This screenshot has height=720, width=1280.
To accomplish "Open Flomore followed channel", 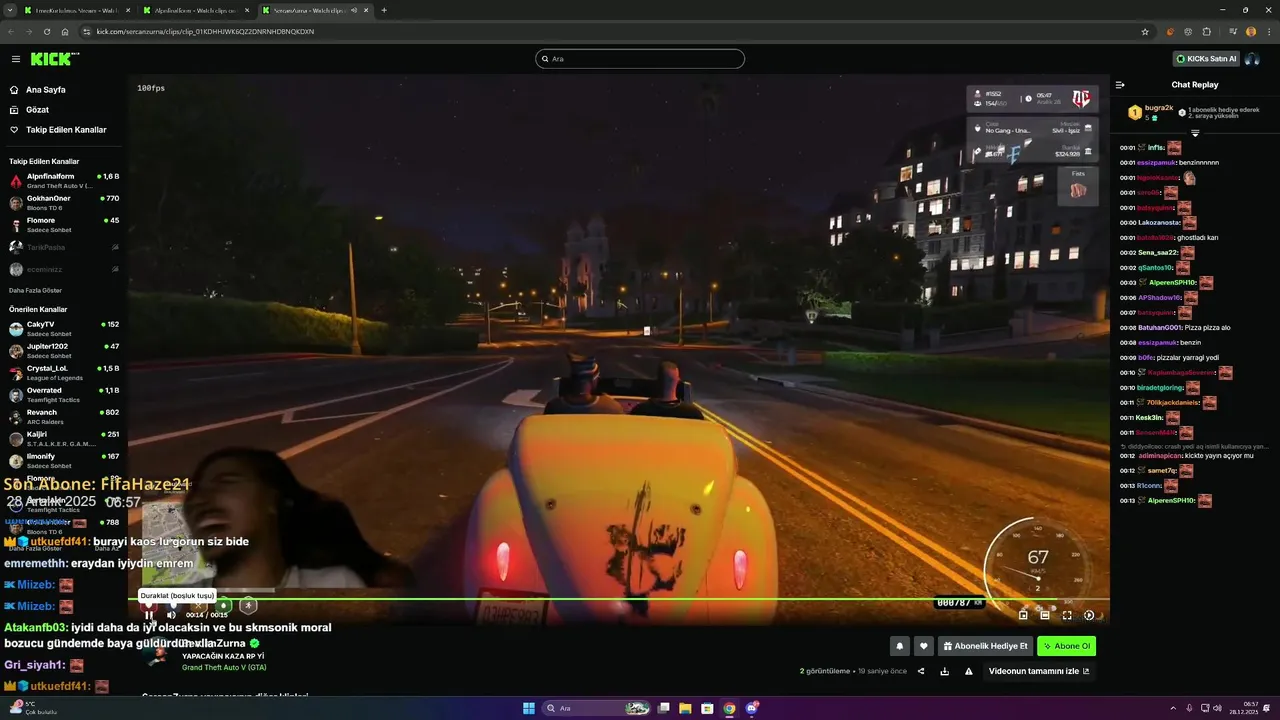I will click(64, 225).
